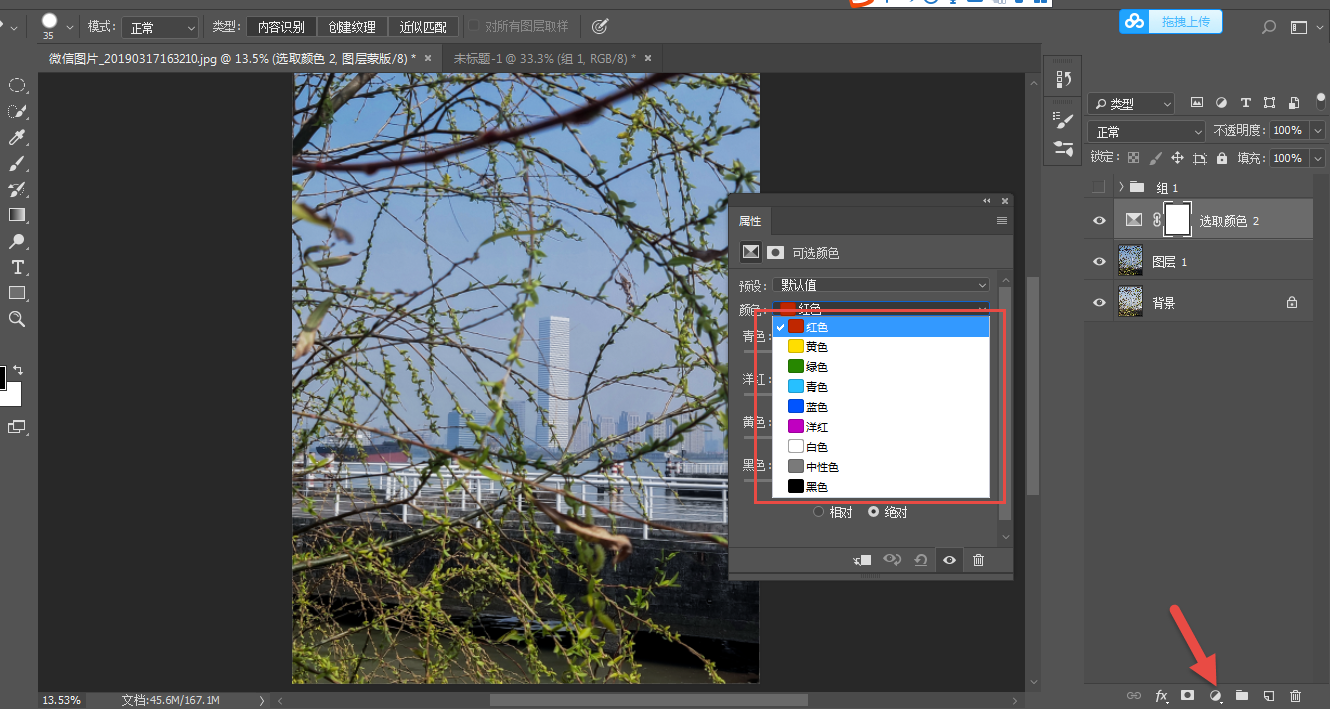1330x709 pixels.
Task: Switch to the 未标题-1 document tab
Action: 545,59
